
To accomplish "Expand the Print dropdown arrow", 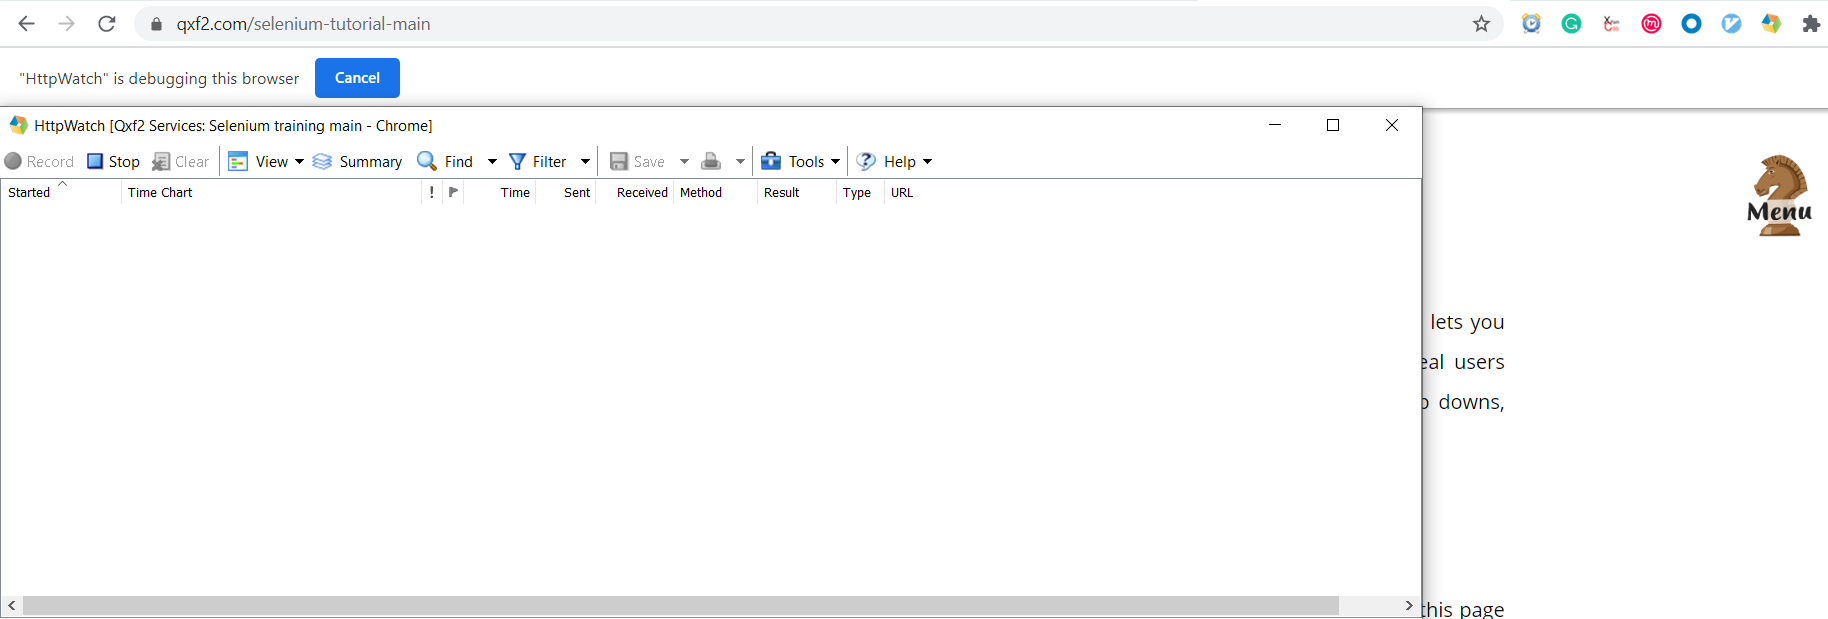I will point(740,162).
